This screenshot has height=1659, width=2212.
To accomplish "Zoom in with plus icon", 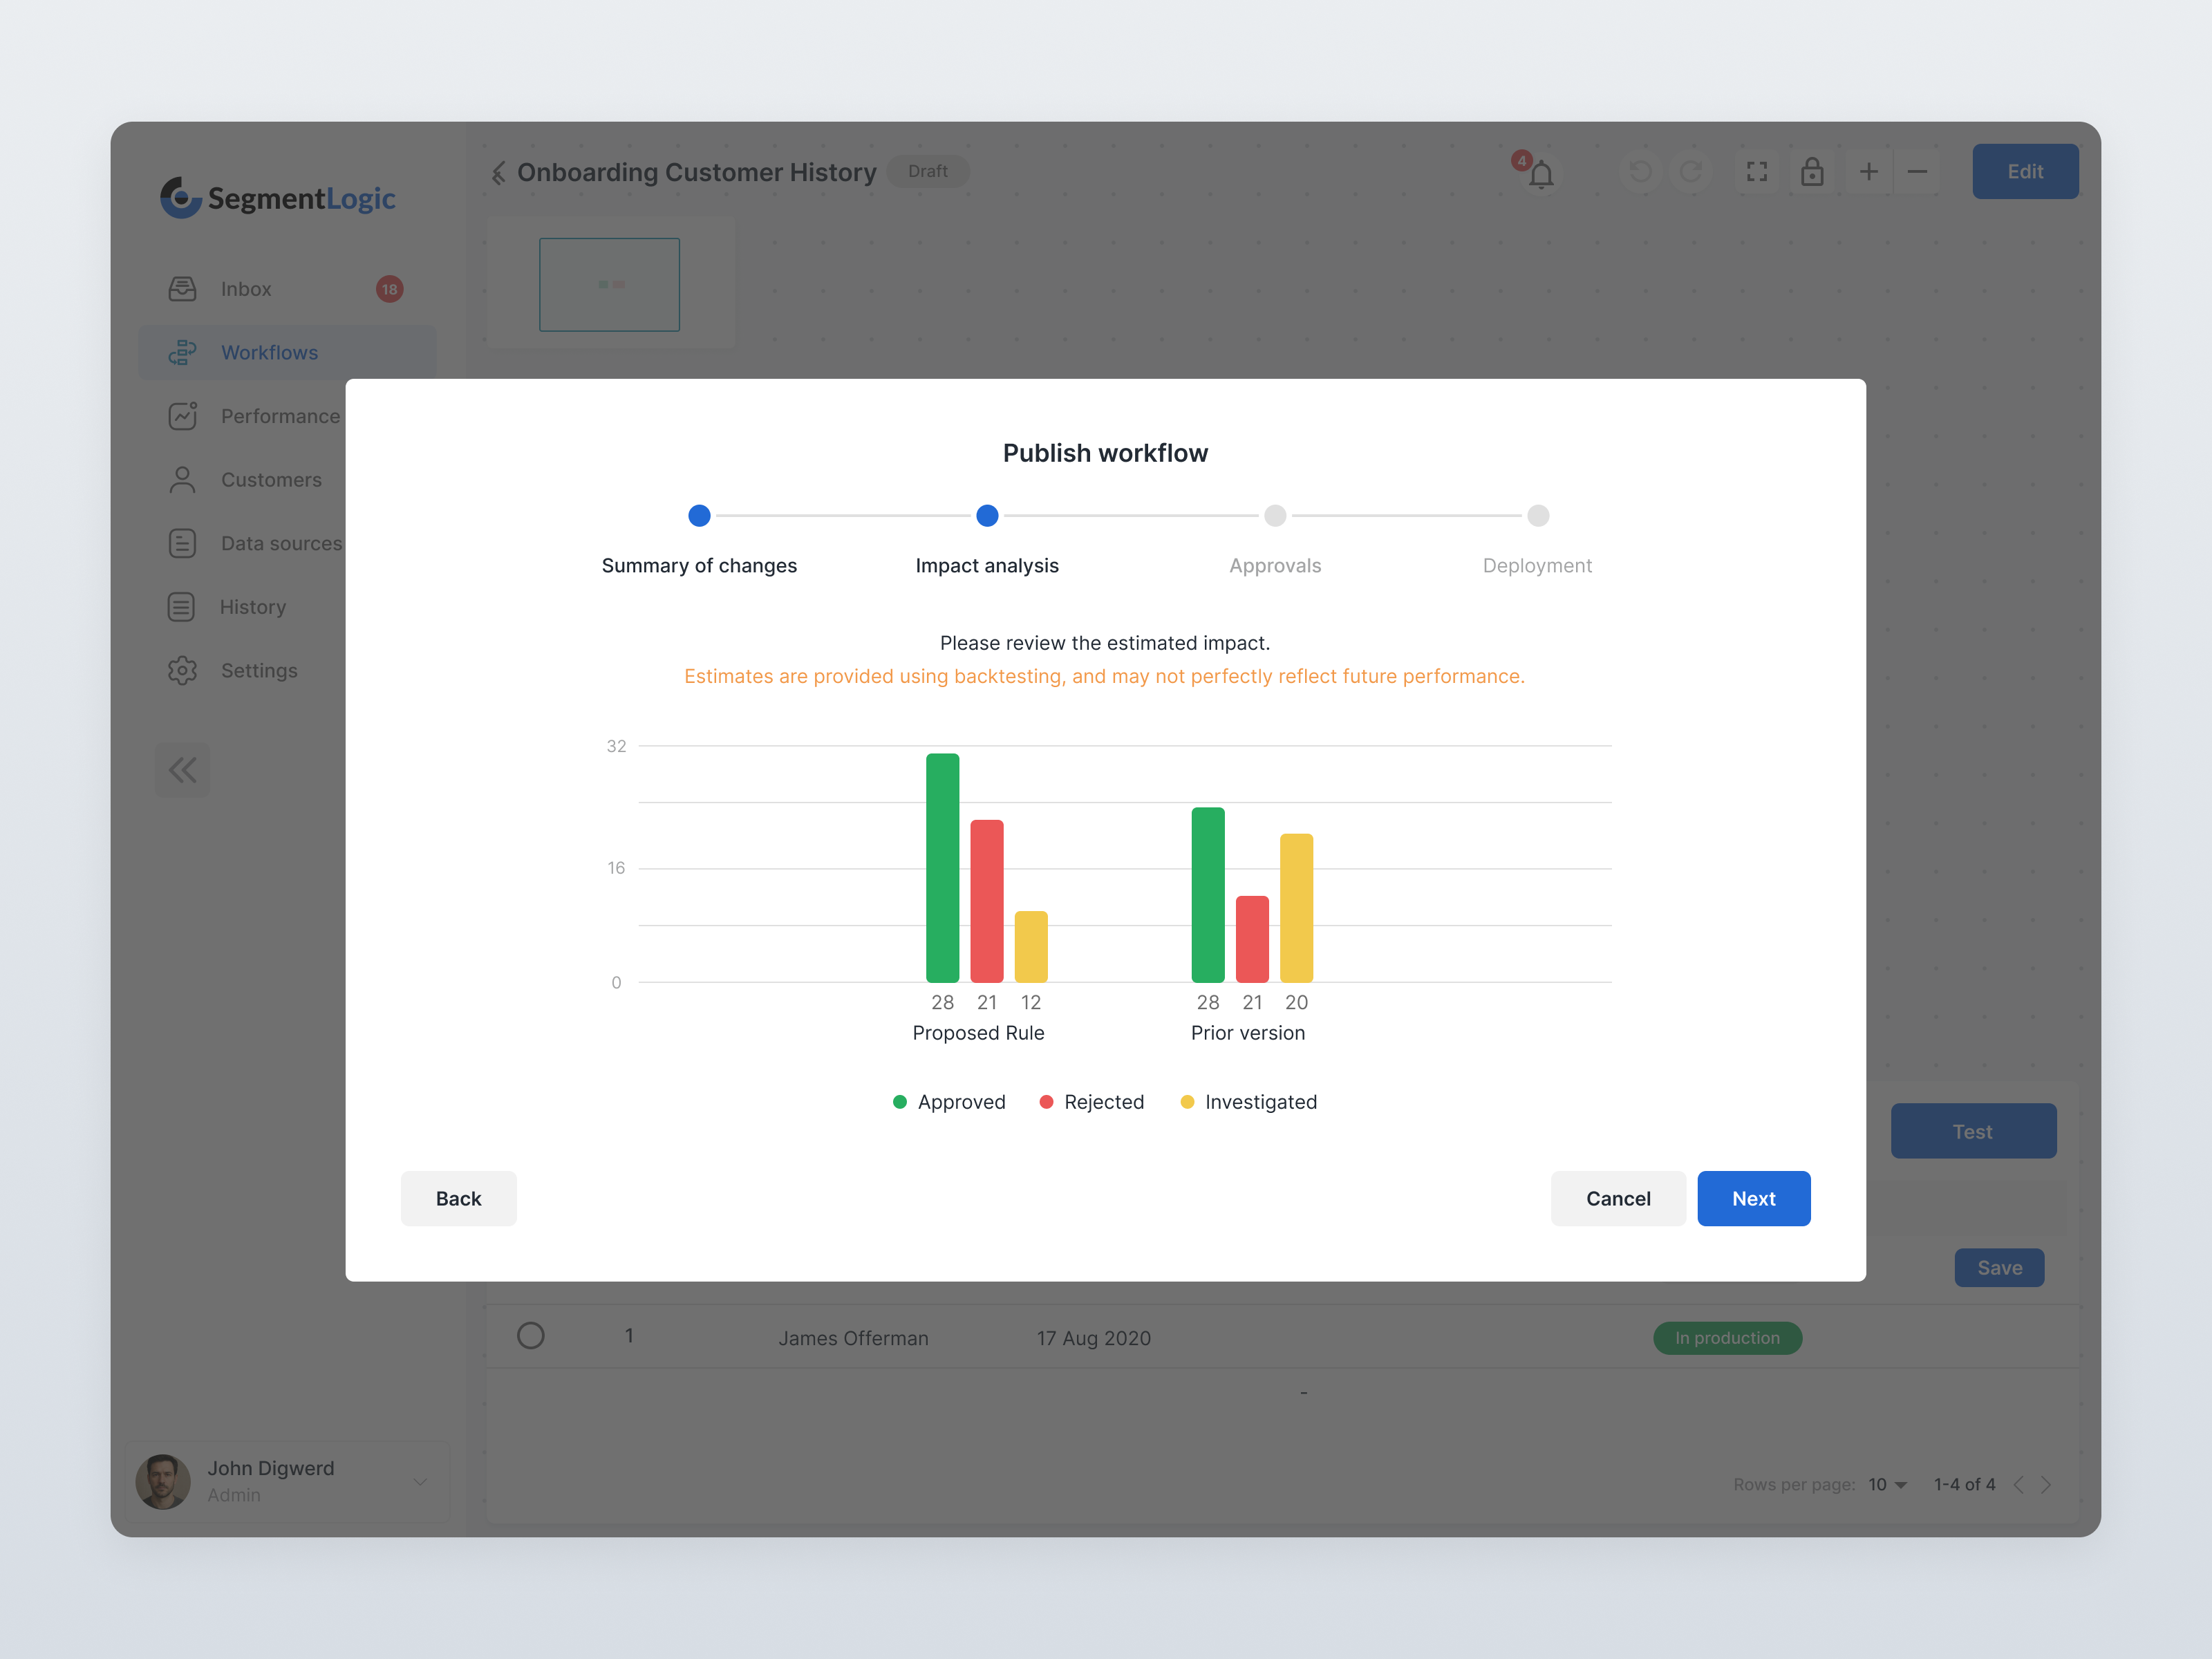I will (x=1868, y=172).
